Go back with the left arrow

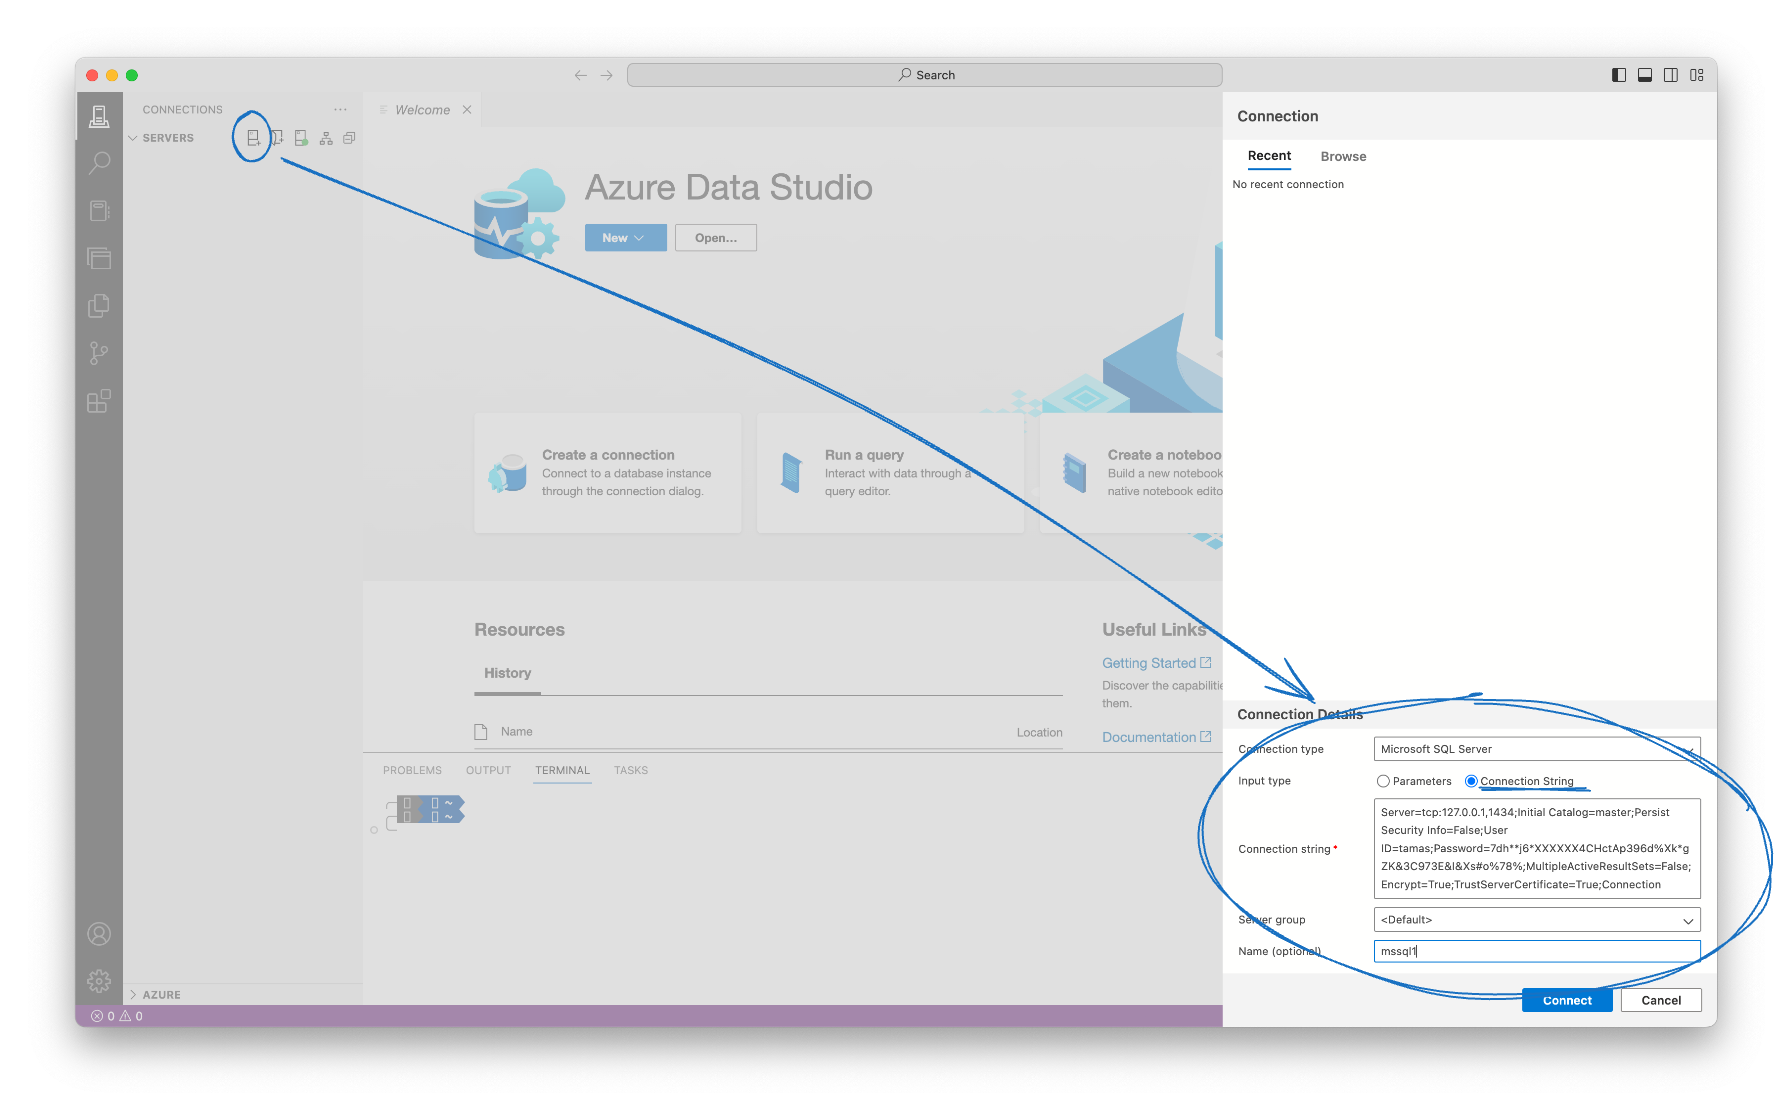pos(581,75)
